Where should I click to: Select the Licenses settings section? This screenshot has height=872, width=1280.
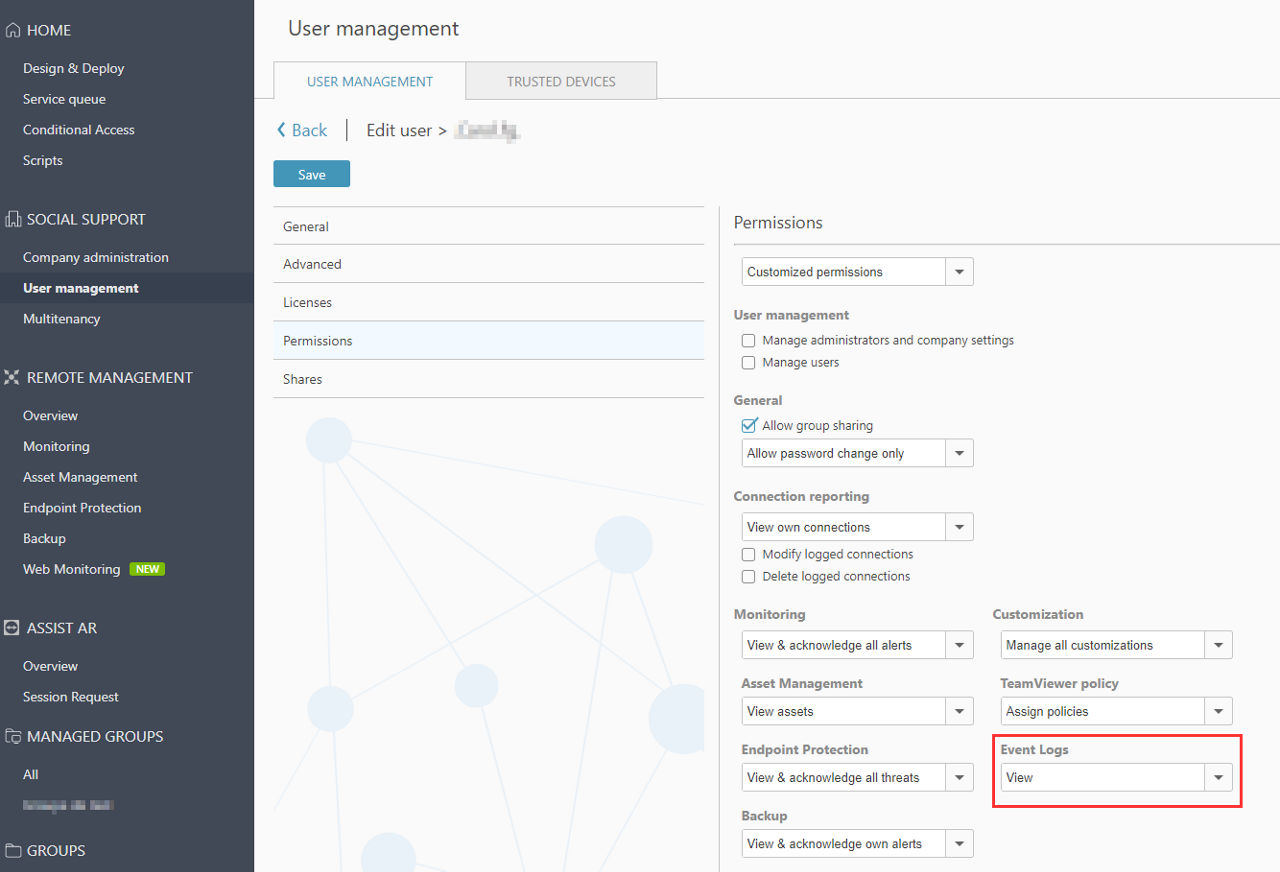pyautogui.click(x=489, y=302)
